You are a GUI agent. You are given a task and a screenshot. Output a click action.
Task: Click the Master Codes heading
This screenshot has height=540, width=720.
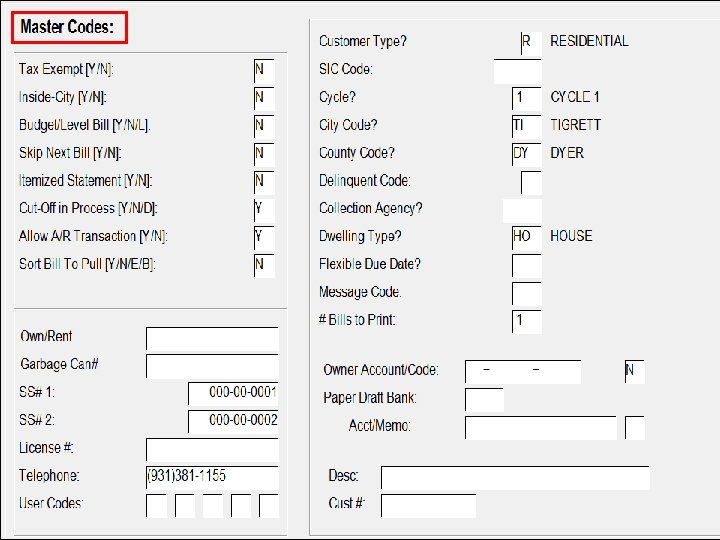pos(70,27)
